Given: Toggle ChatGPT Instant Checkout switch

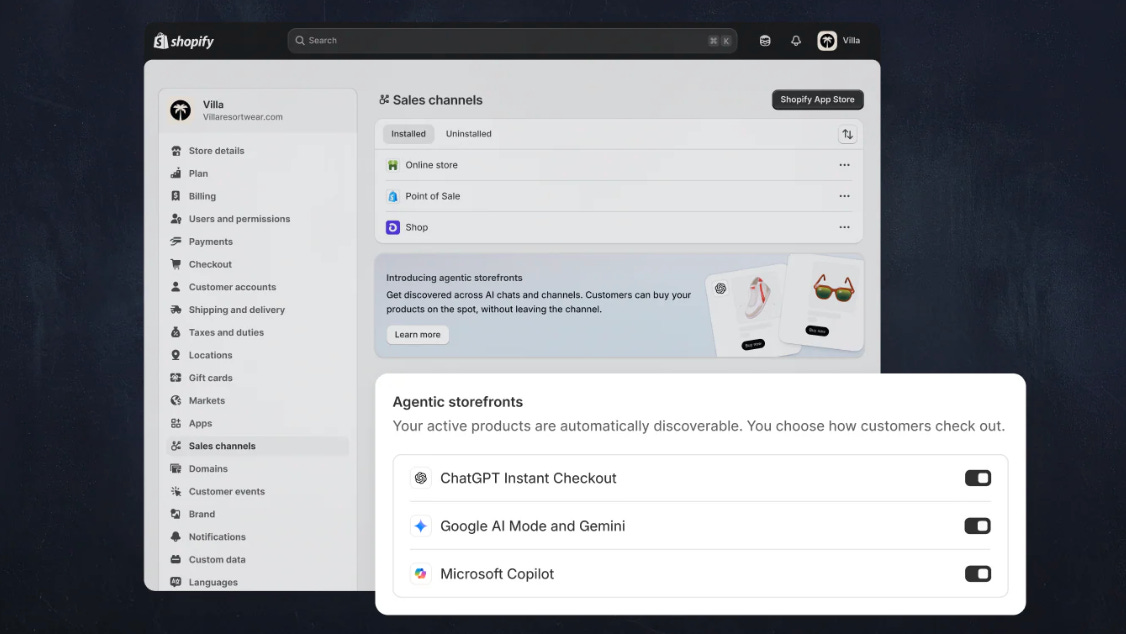Looking at the screenshot, I should click(x=977, y=478).
